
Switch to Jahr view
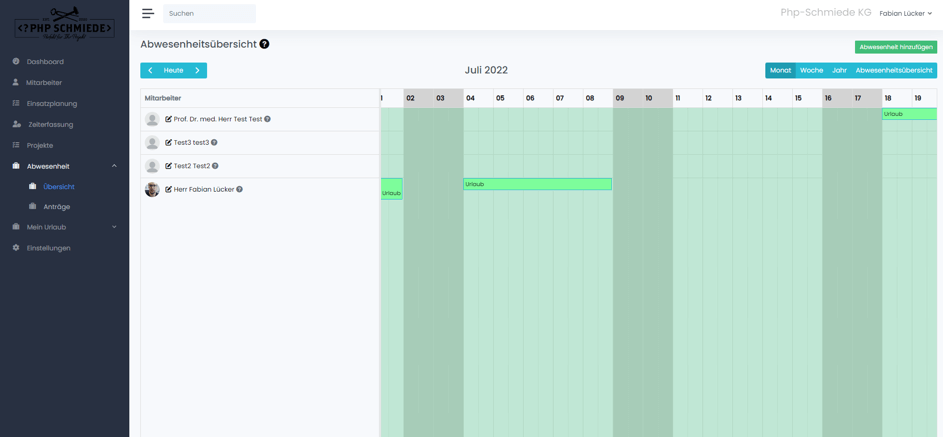tap(839, 71)
